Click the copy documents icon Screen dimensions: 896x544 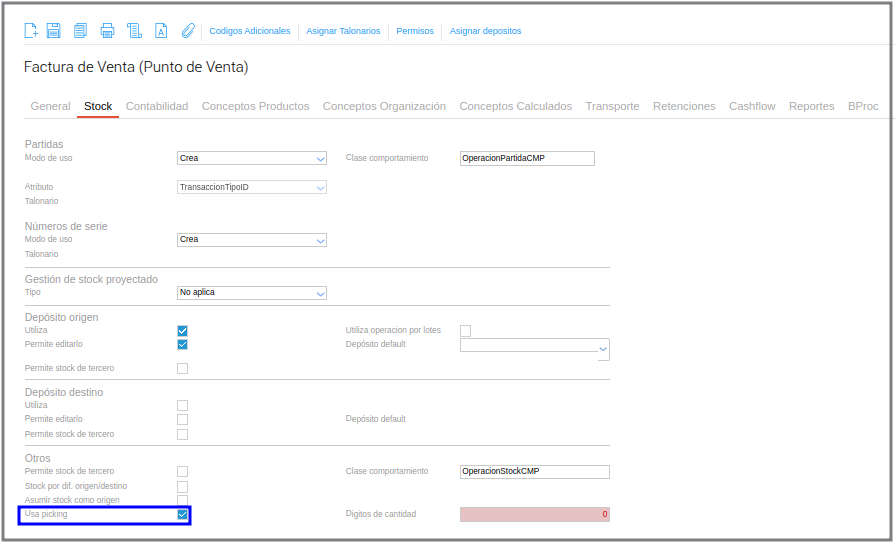(81, 30)
